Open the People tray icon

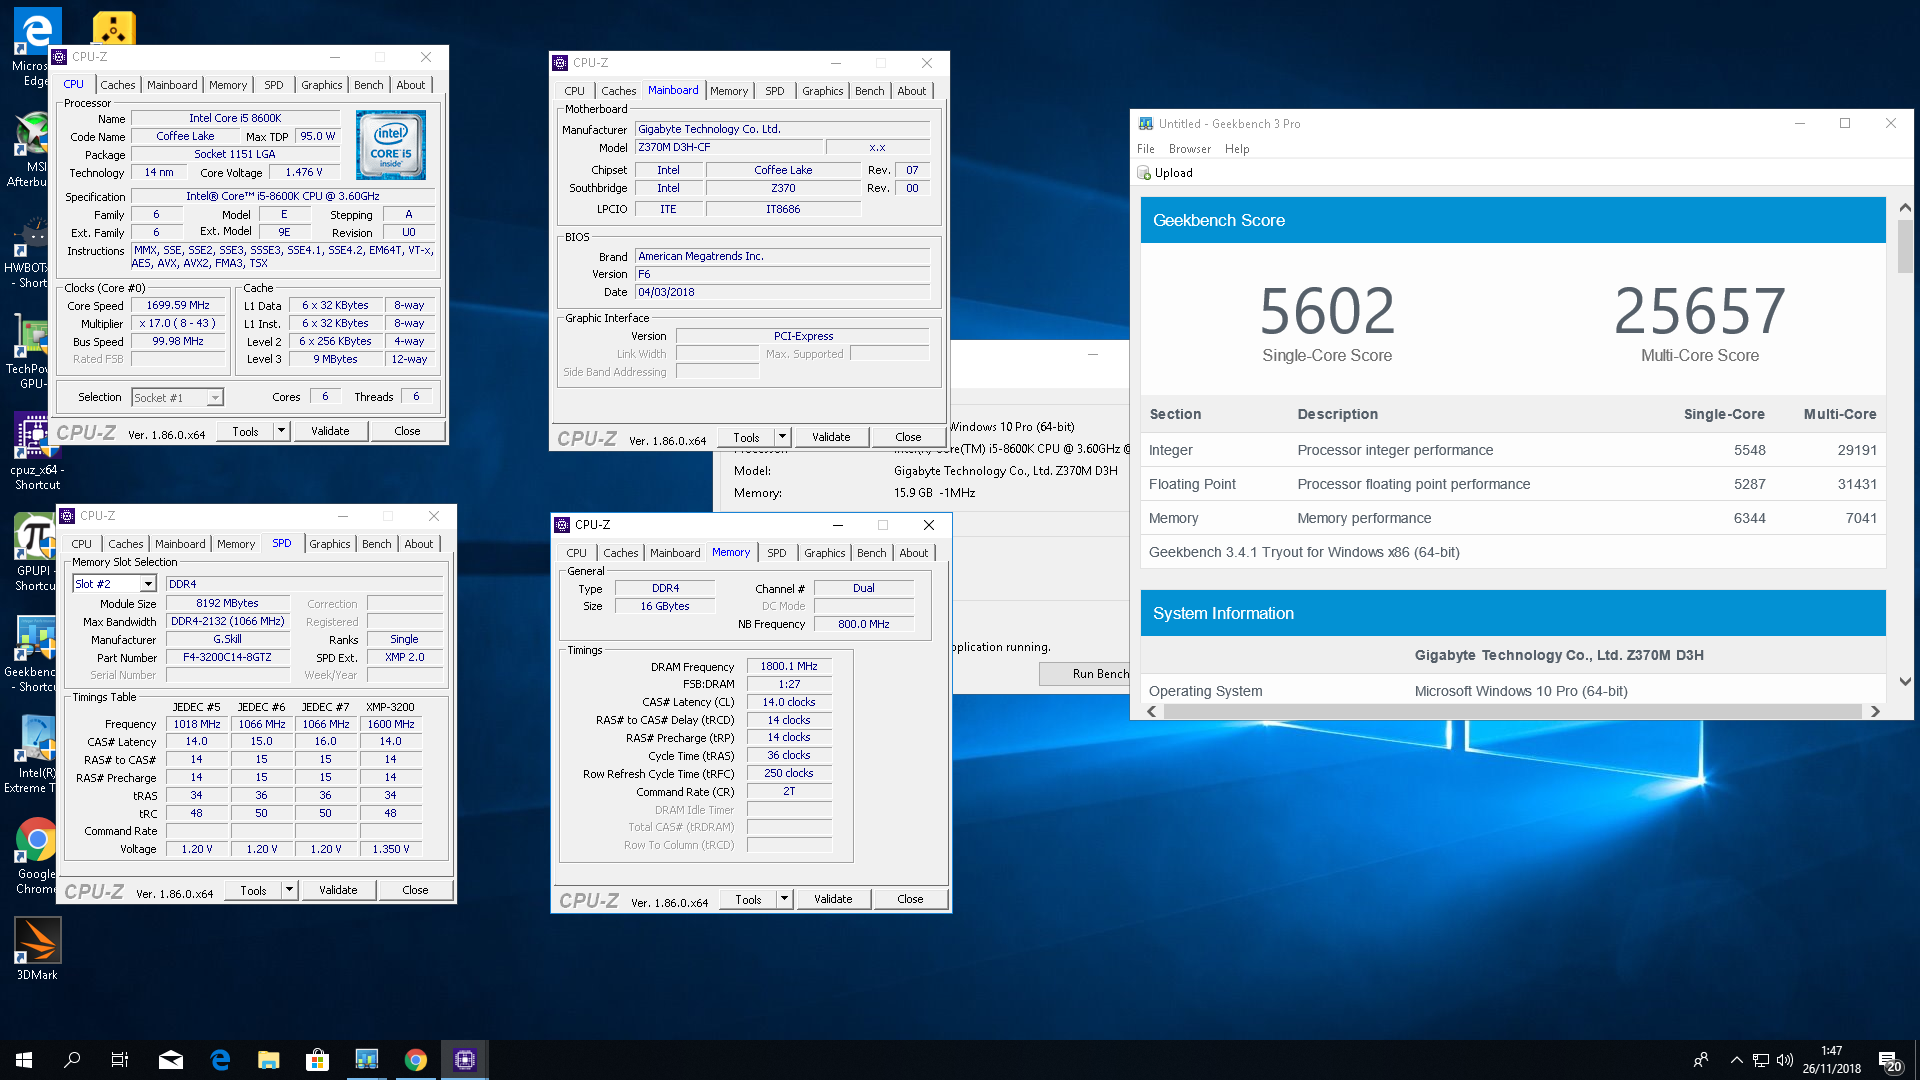[x=1700, y=1060]
